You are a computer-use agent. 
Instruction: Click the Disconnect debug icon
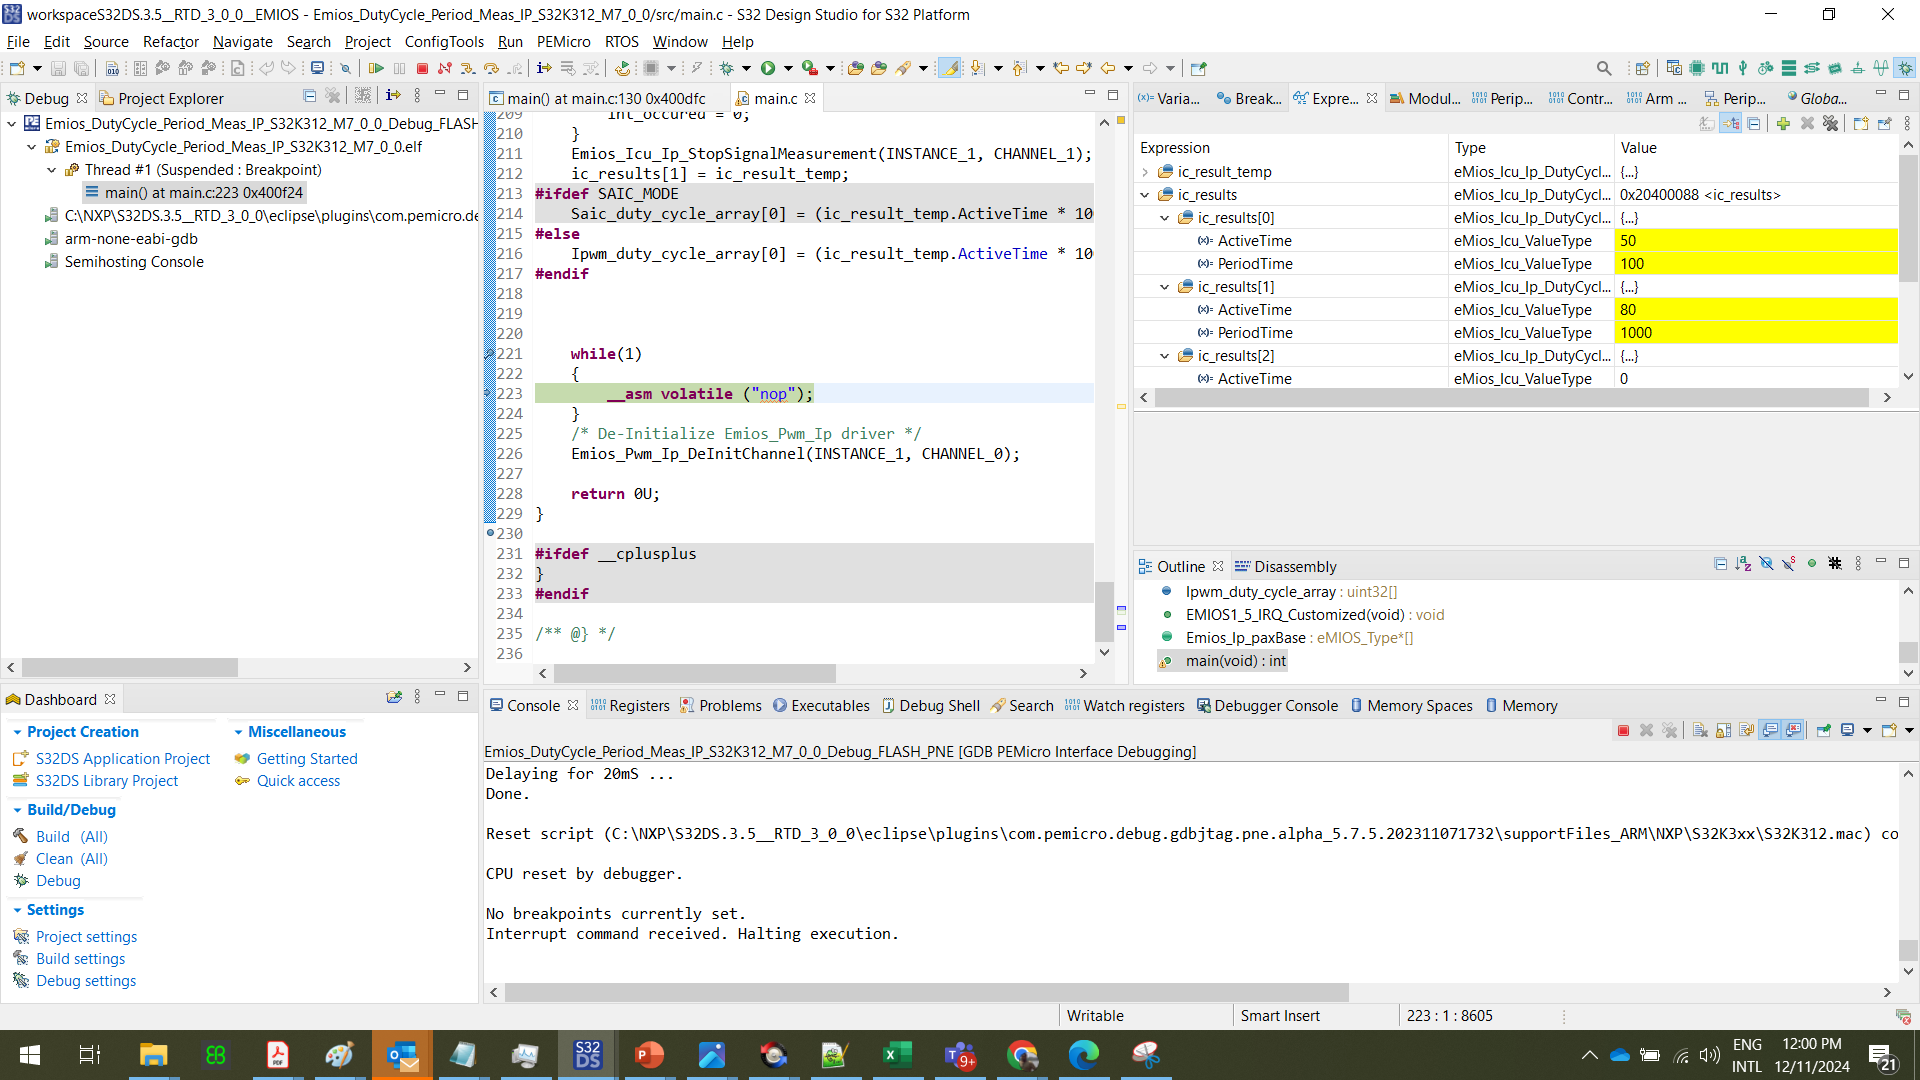pos(445,68)
